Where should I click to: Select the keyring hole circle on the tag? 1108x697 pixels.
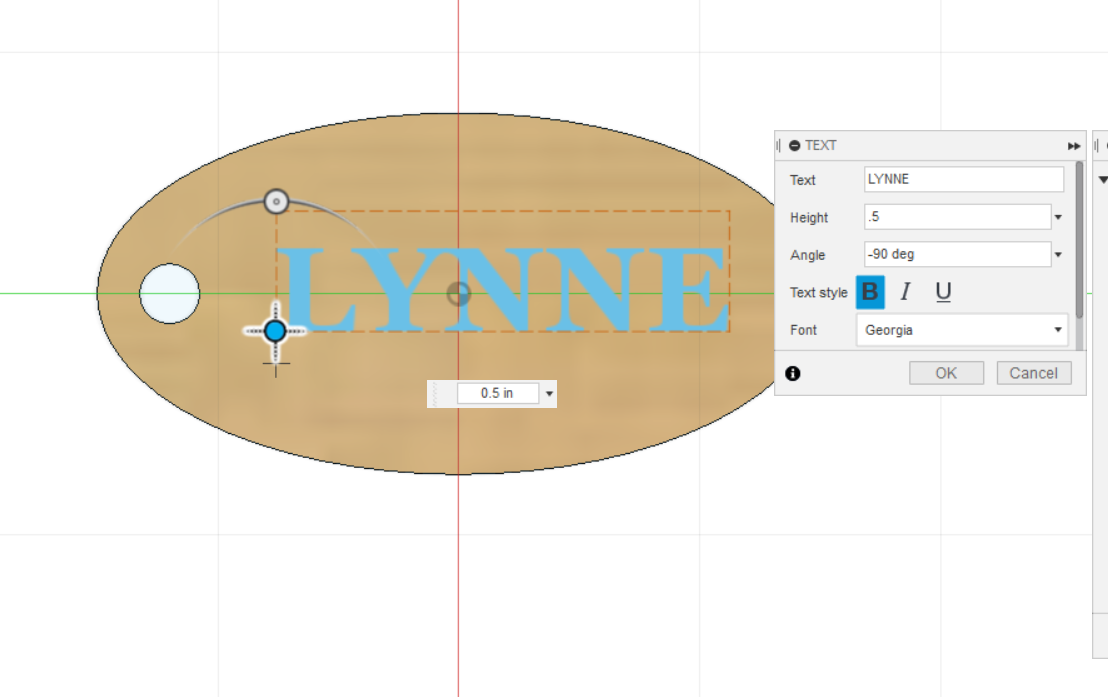pos(170,293)
